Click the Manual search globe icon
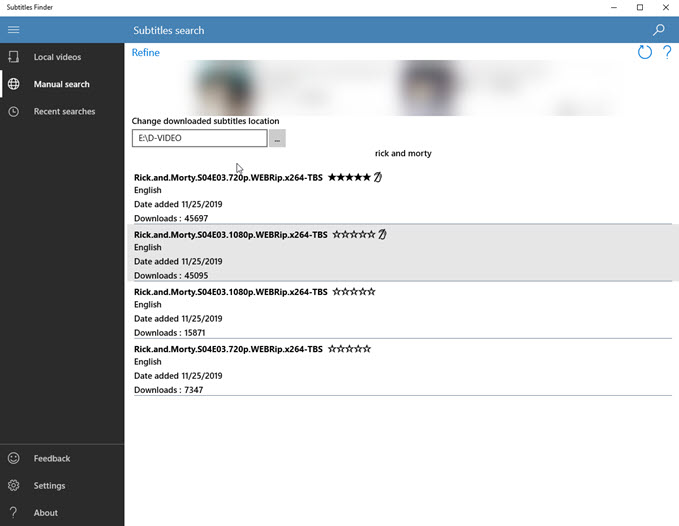This screenshot has height=526, width=679. point(13,84)
